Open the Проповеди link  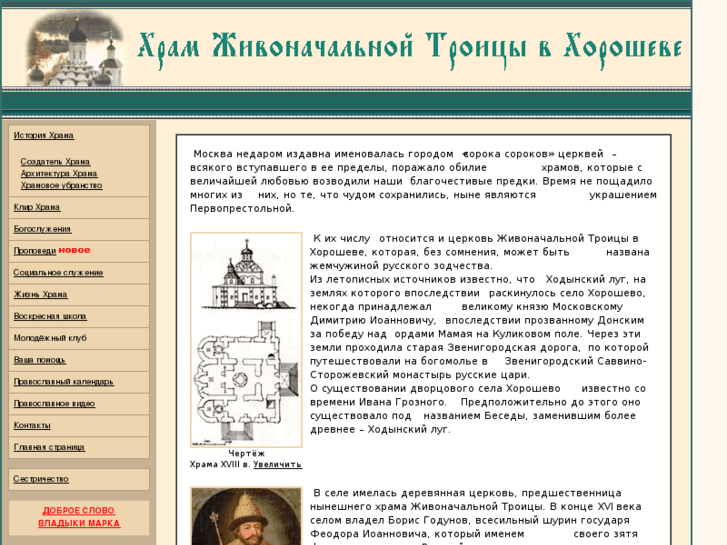(x=35, y=251)
